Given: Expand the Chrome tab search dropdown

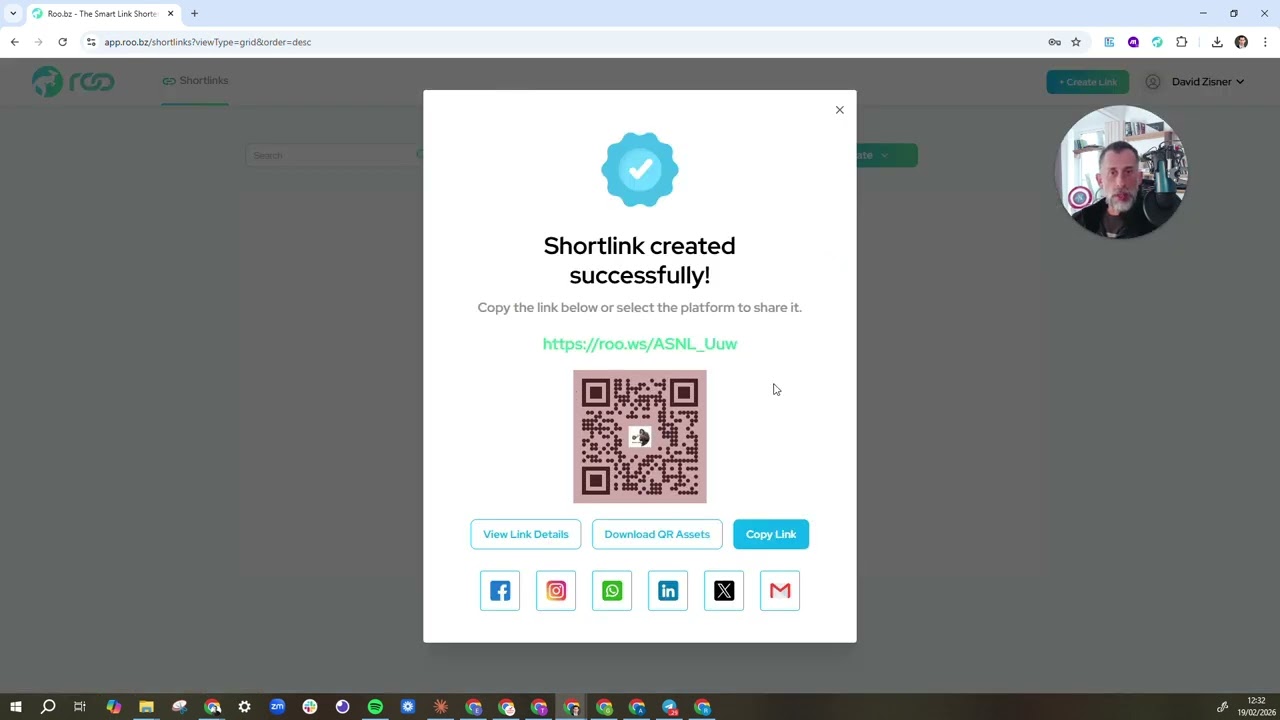Looking at the screenshot, I should [13, 14].
